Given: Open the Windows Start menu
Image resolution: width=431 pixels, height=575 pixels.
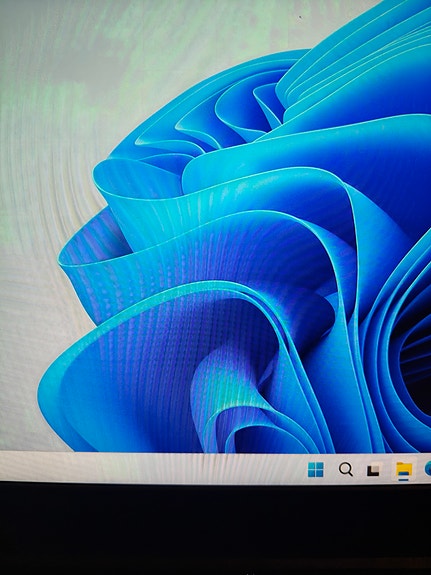Looking at the screenshot, I should pos(315,469).
